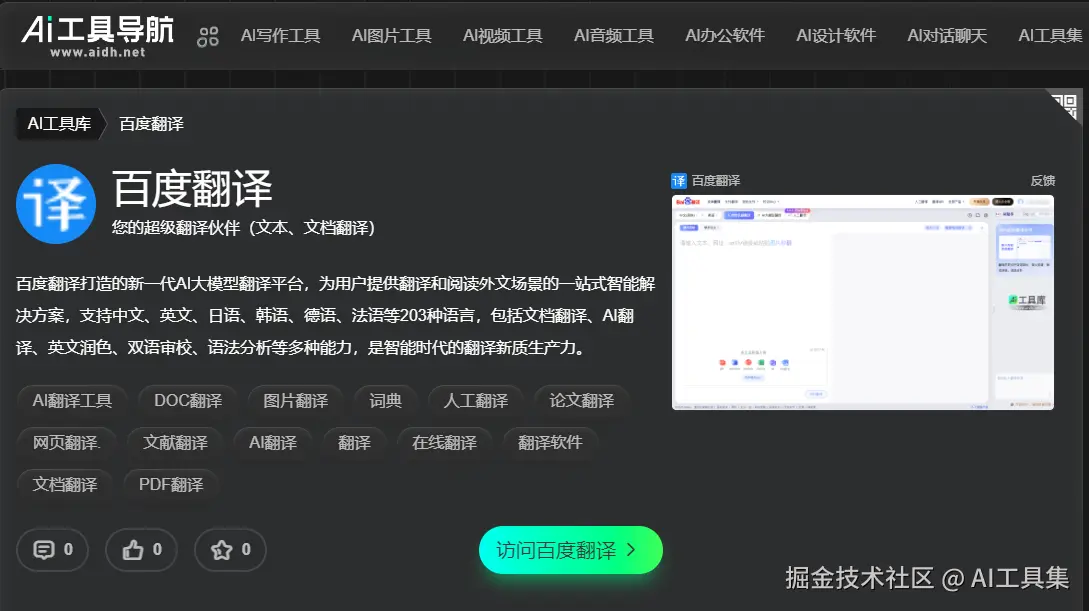Favorite the tool with star icon
The height and width of the screenshot is (611, 1089).
[231, 550]
